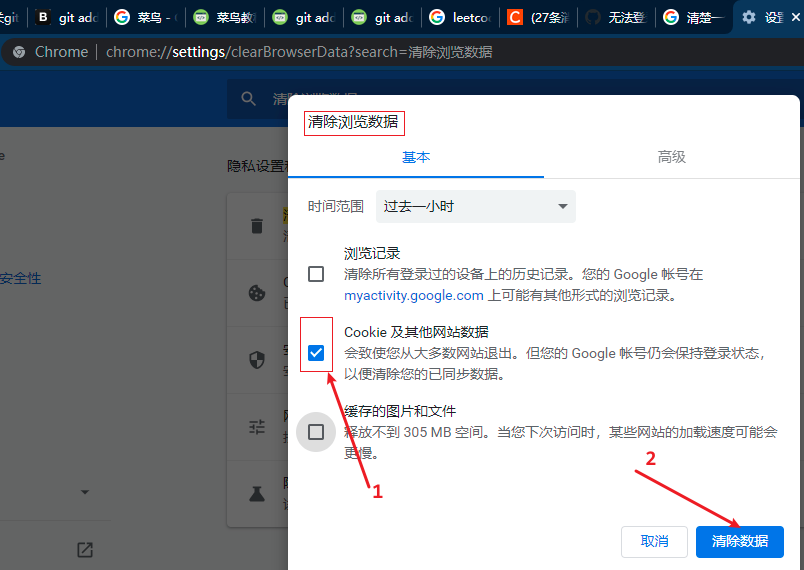804x570 pixels.
Task: Switch to the B git add browser tab
Action: click(x=67, y=17)
